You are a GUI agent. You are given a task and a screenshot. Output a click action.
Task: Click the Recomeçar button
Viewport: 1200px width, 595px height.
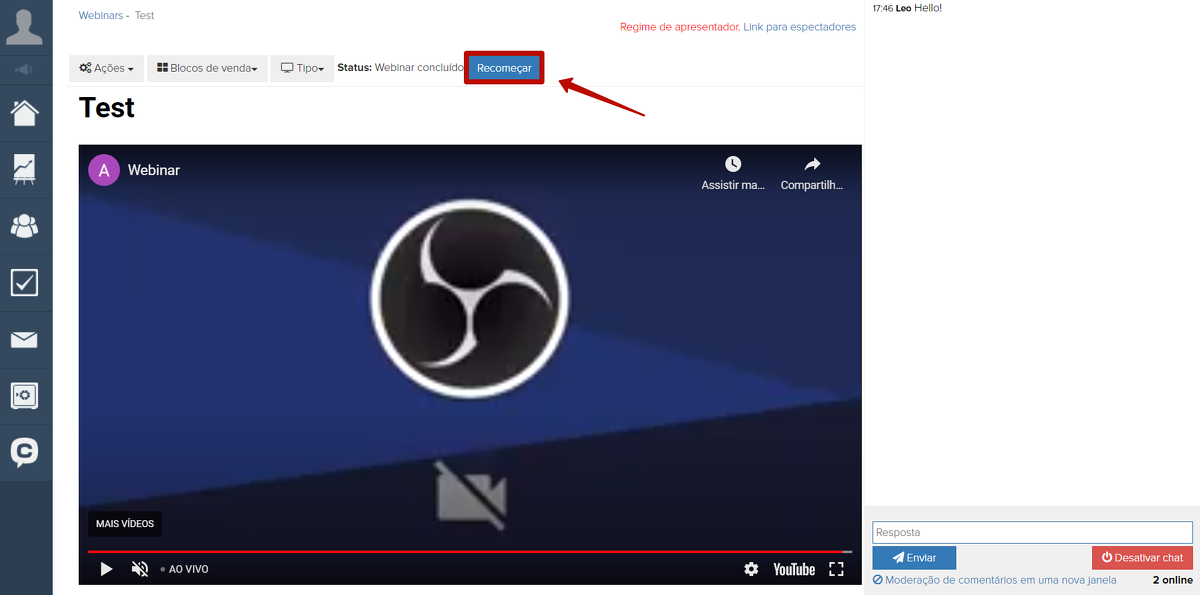[504, 68]
